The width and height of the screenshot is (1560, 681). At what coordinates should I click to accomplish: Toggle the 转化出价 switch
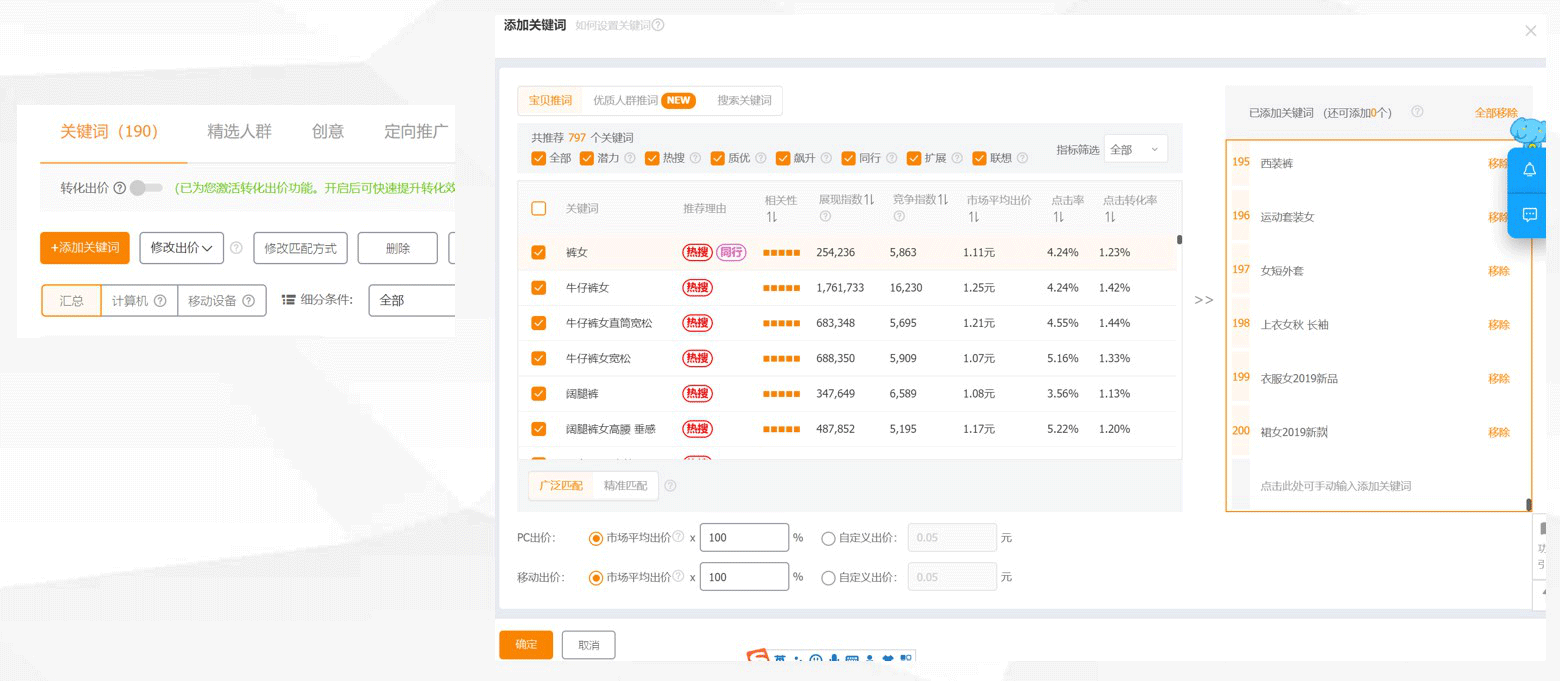click(146, 188)
